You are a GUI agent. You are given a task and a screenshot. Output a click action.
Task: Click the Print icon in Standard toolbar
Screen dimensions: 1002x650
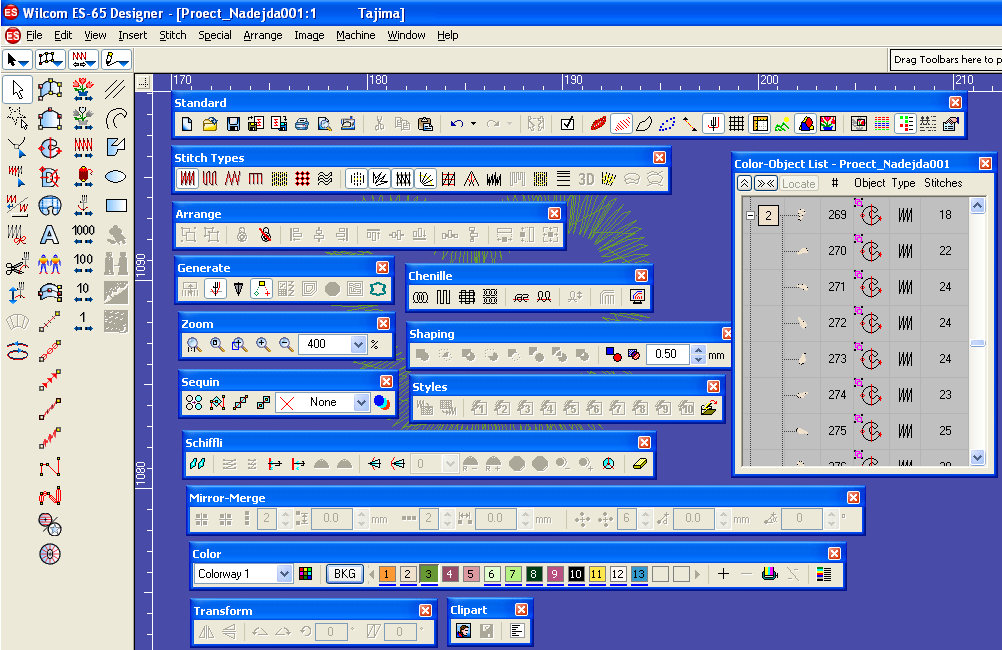tap(302, 124)
